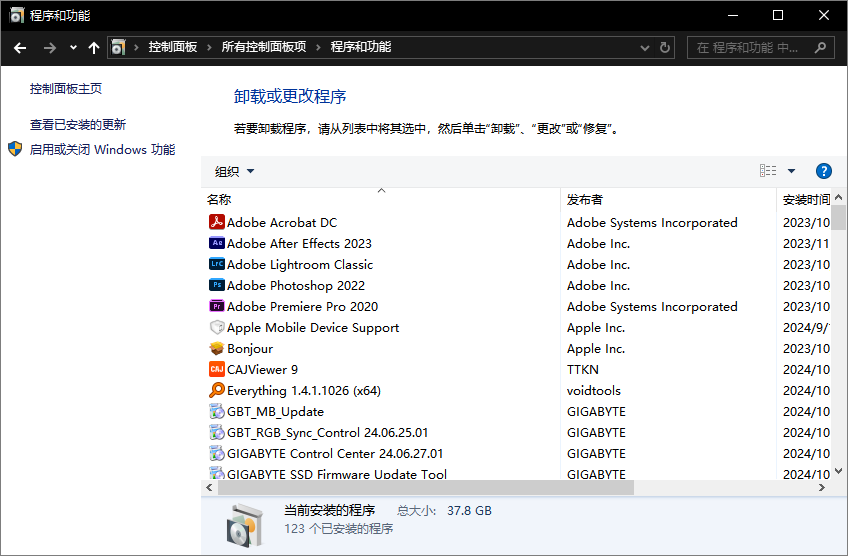
Task: Click the Everything search tool icon
Action: 217,390
